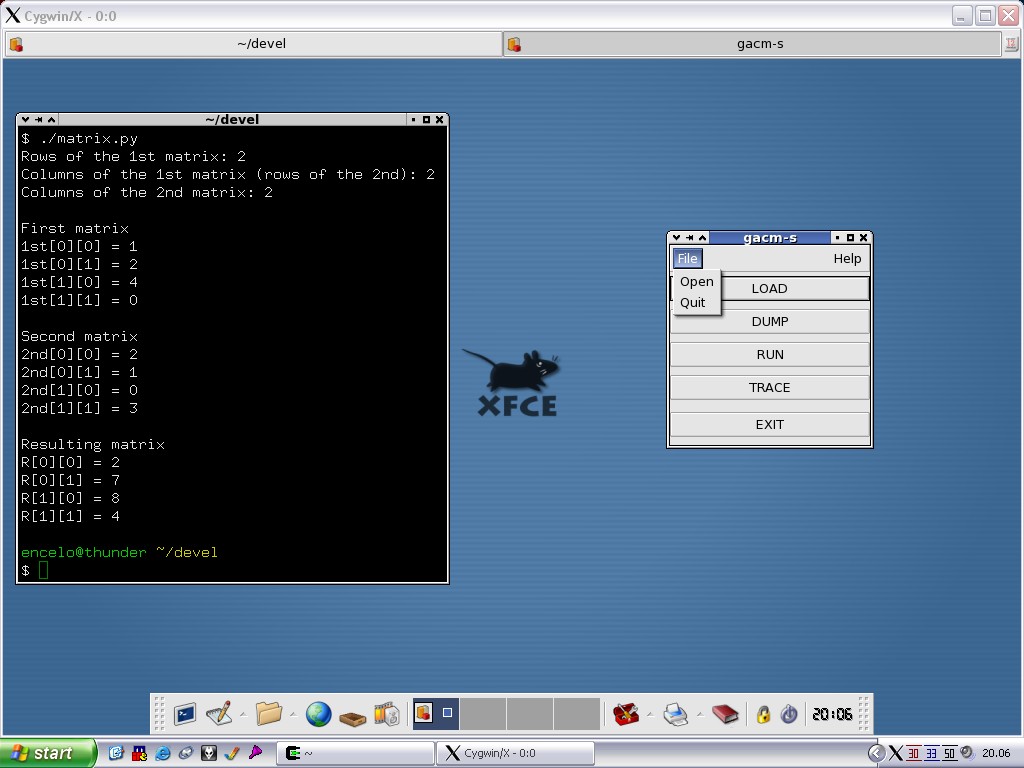1024x768 pixels.
Task: Stick the gacm-s window to all workspaces
Action: point(690,238)
